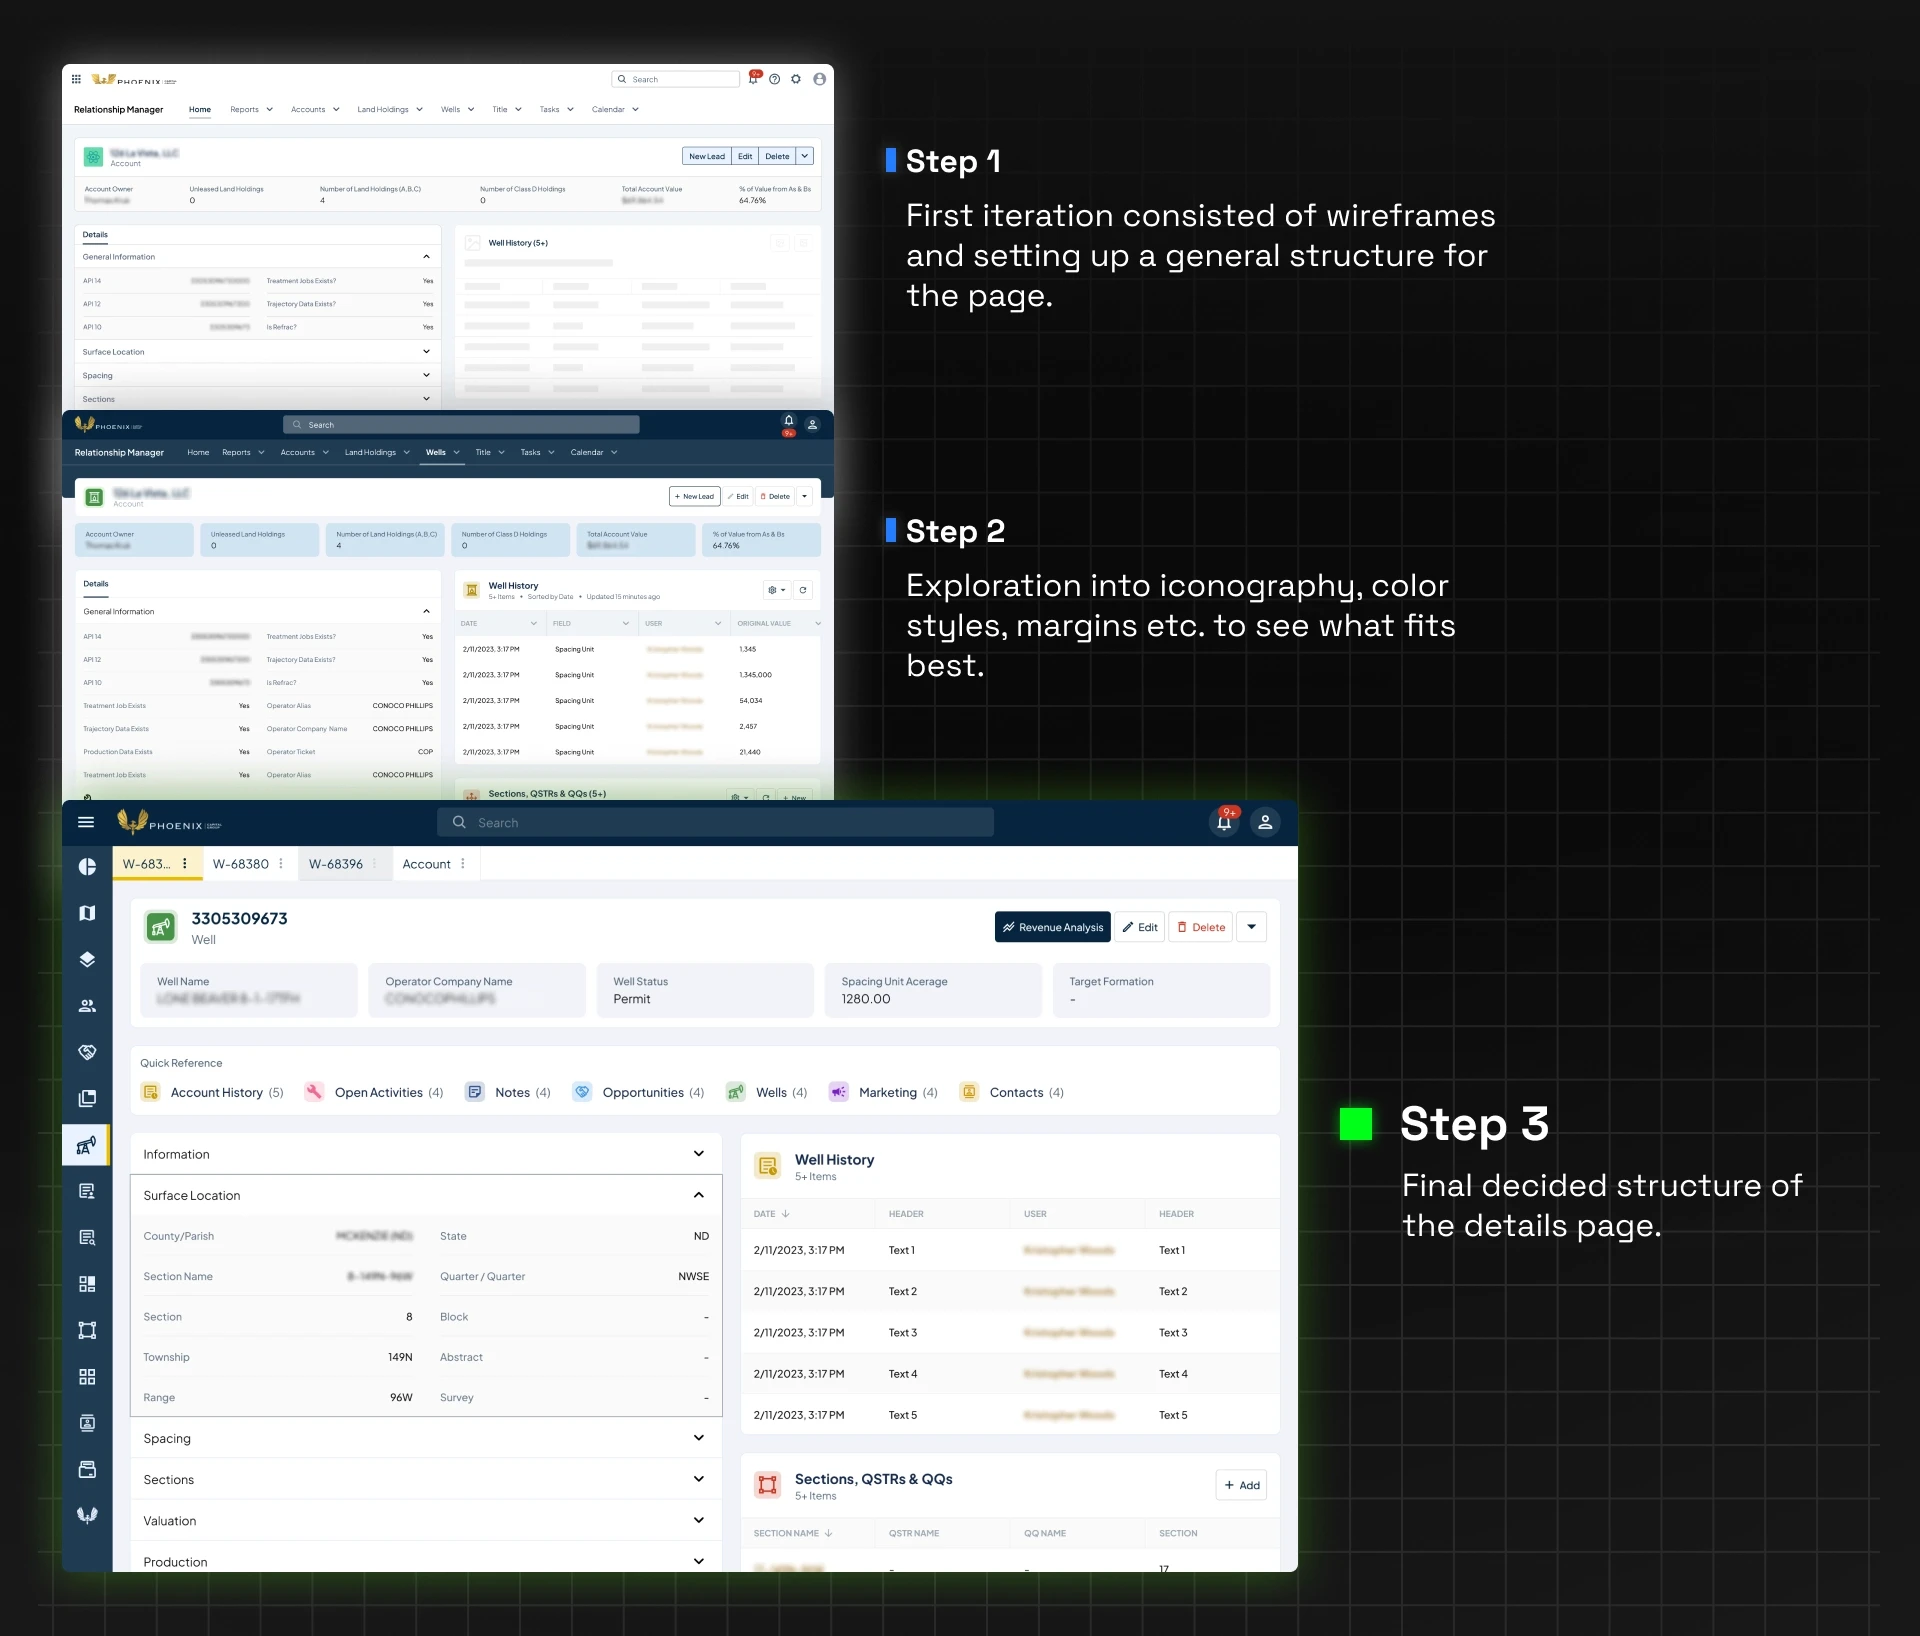Expand the Valuation section

click(x=426, y=1520)
